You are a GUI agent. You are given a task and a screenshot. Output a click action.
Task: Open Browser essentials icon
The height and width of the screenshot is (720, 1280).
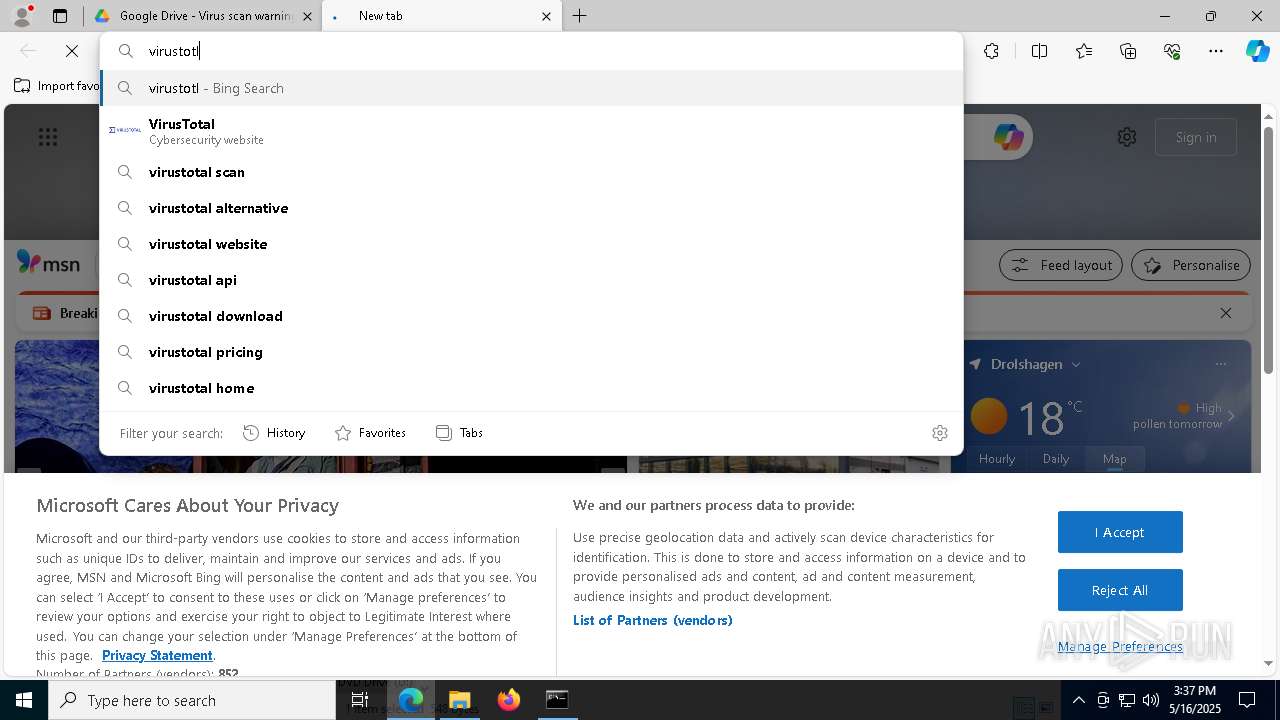[1172, 51]
